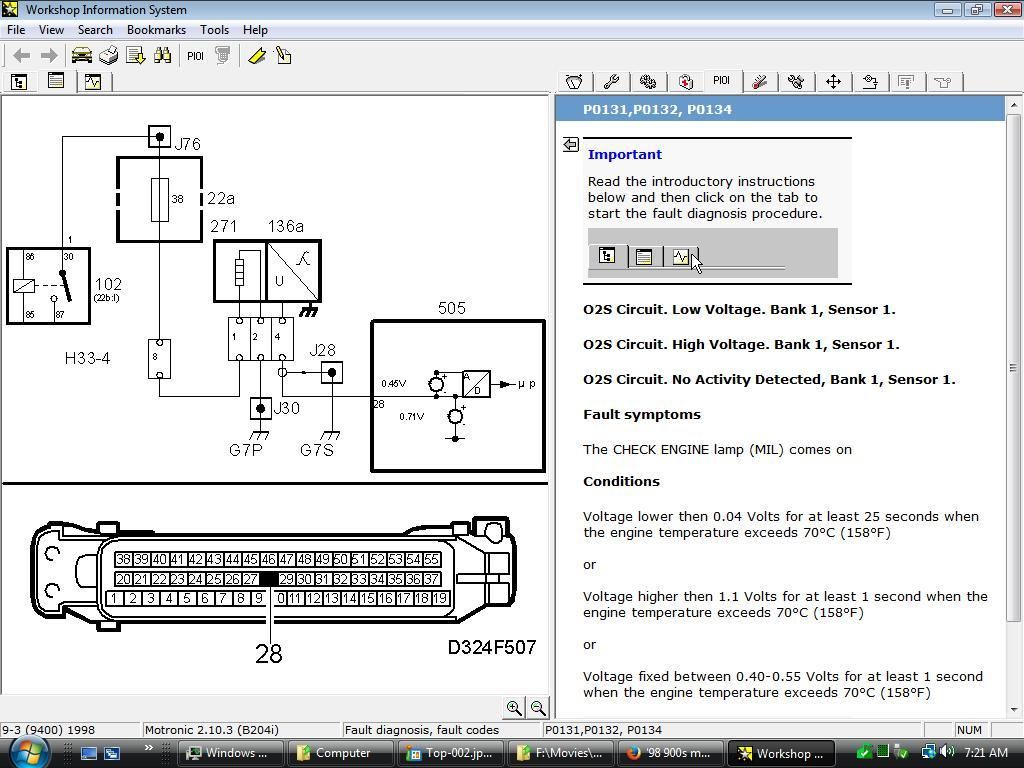Click the back arrow beside Important heading

(570, 144)
